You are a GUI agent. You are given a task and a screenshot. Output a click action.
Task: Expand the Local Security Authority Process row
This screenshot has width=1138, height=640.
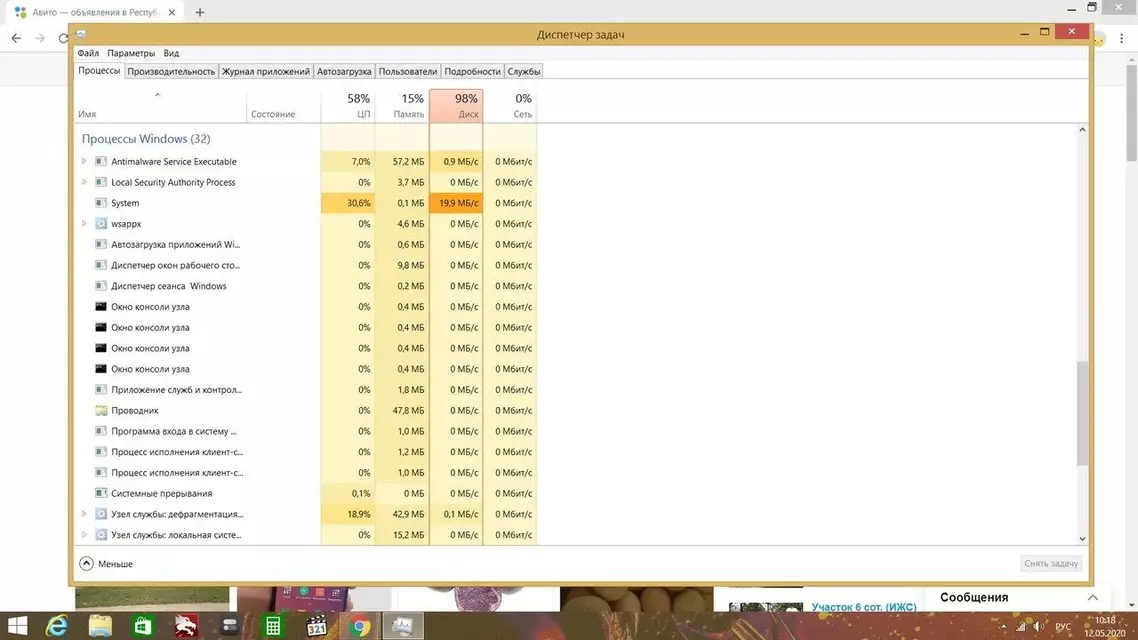(x=83, y=182)
